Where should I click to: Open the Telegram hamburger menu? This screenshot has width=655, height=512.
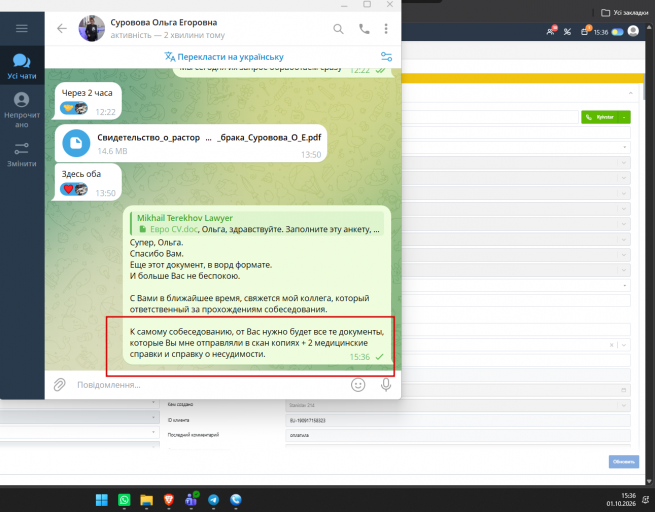pyautogui.click(x=22, y=28)
